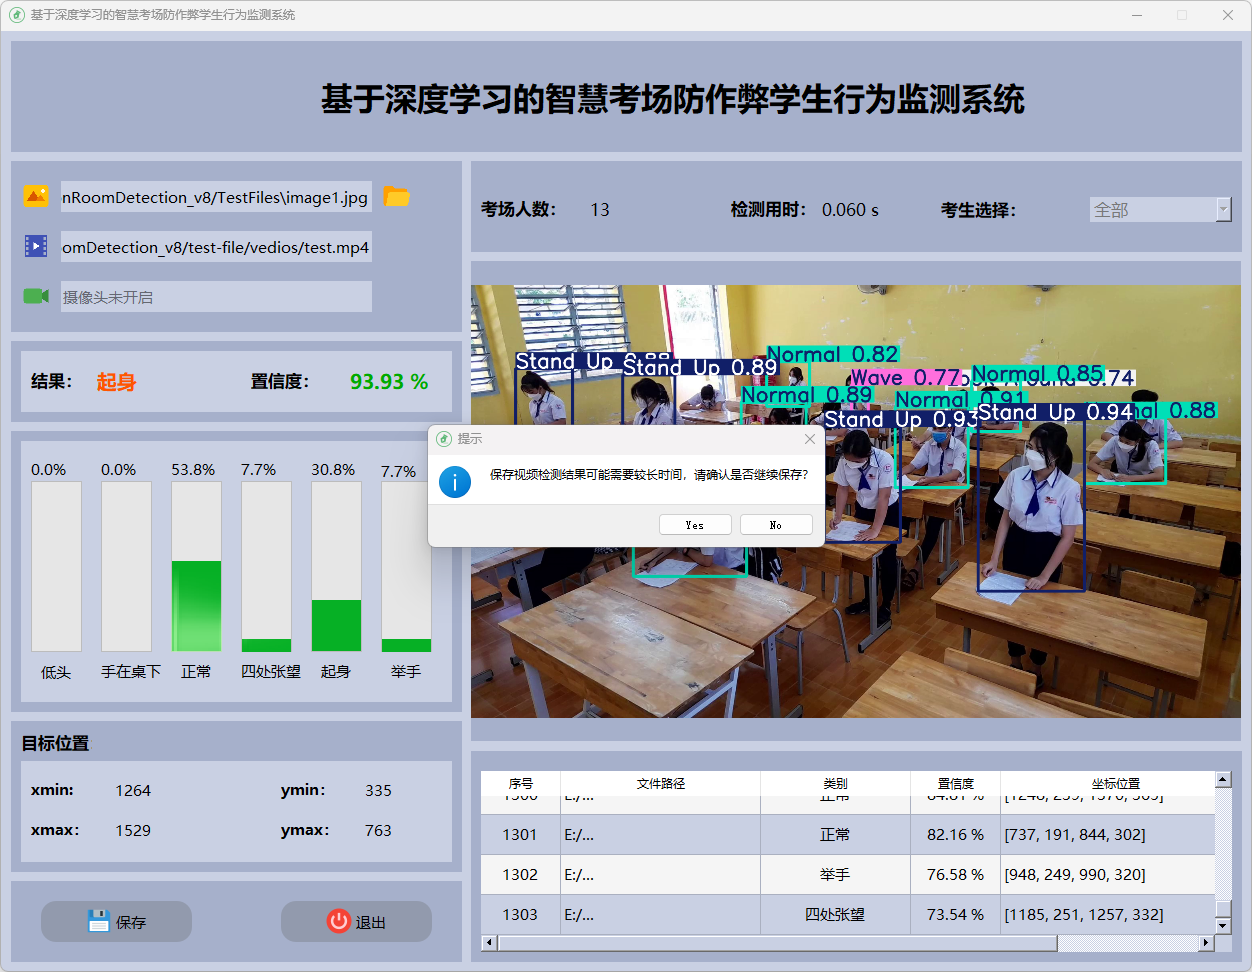Screen dimensions: 1252x972
Task: Click the horizontal scrollbar right arrow
Action: pyautogui.click(x=1207, y=943)
